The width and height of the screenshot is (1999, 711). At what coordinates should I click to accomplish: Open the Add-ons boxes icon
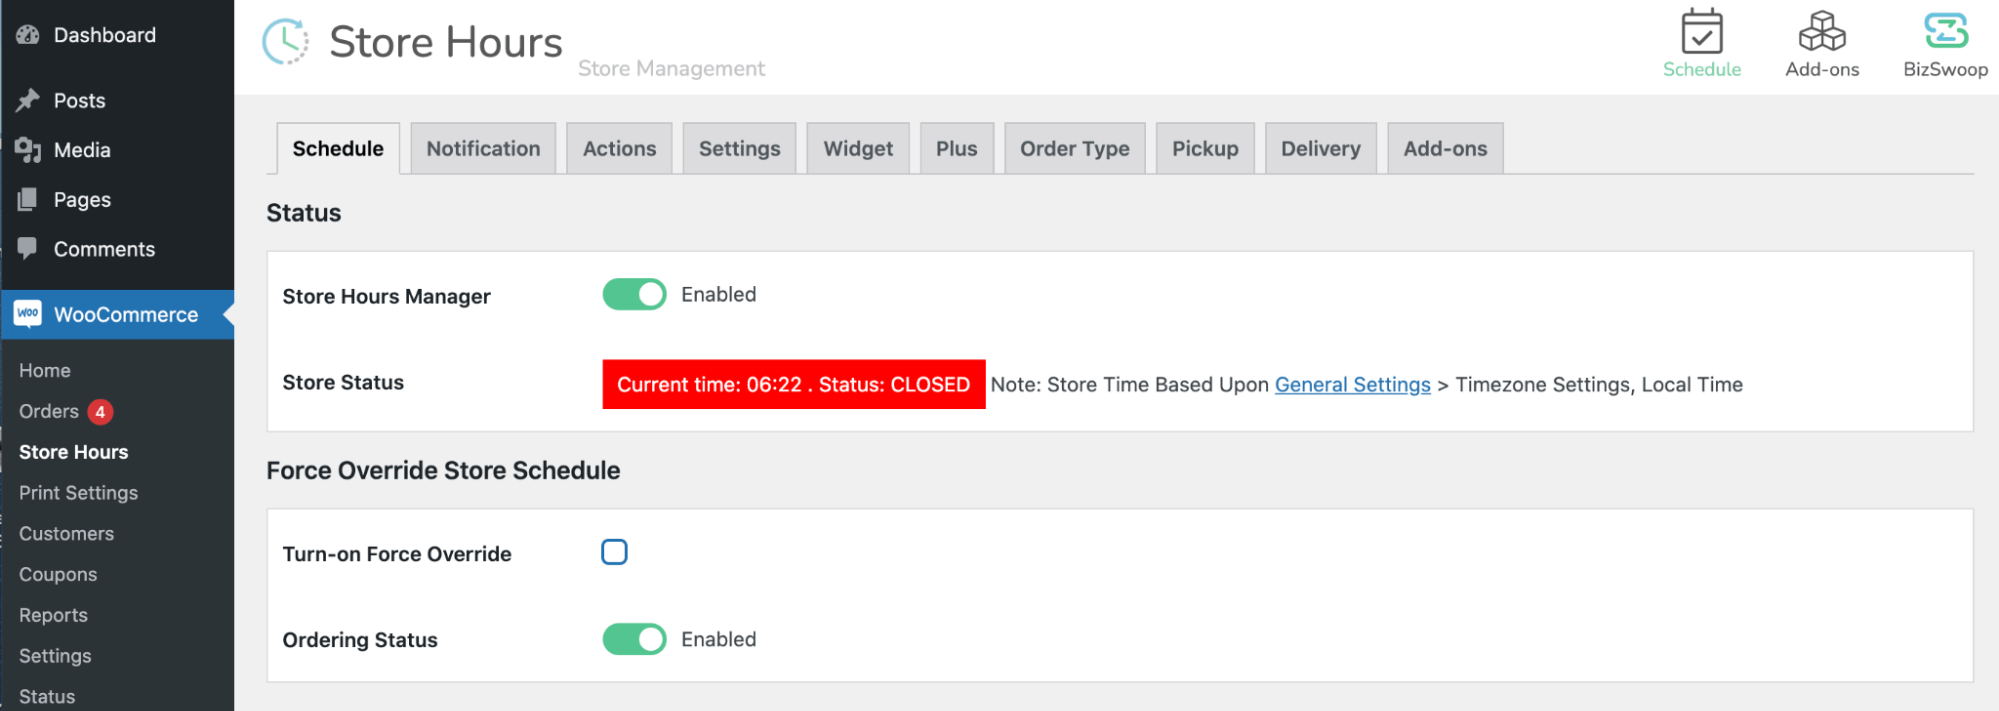click(1821, 32)
